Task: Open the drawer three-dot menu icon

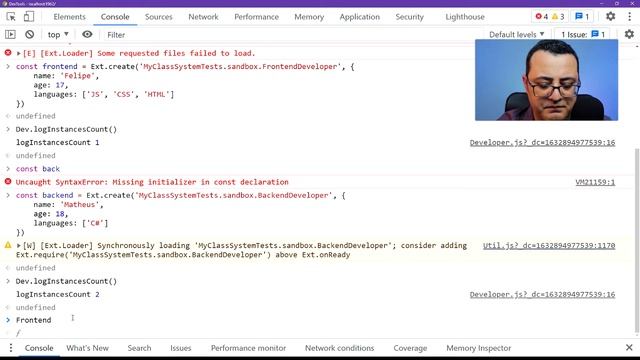Action: 11,348
